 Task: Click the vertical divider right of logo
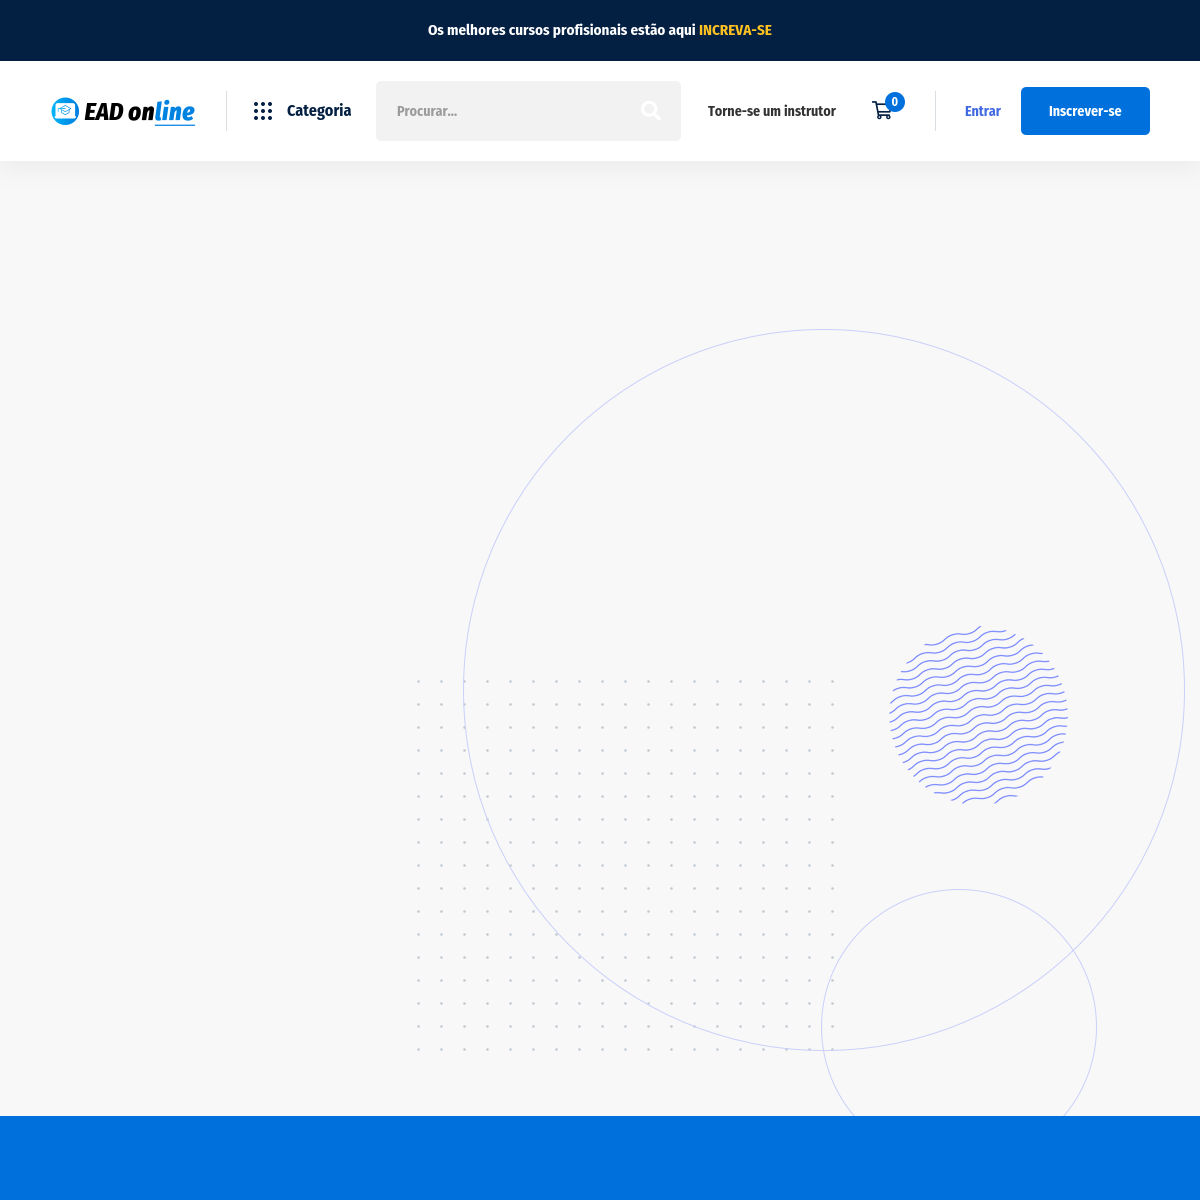pyautogui.click(x=226, y=111)
